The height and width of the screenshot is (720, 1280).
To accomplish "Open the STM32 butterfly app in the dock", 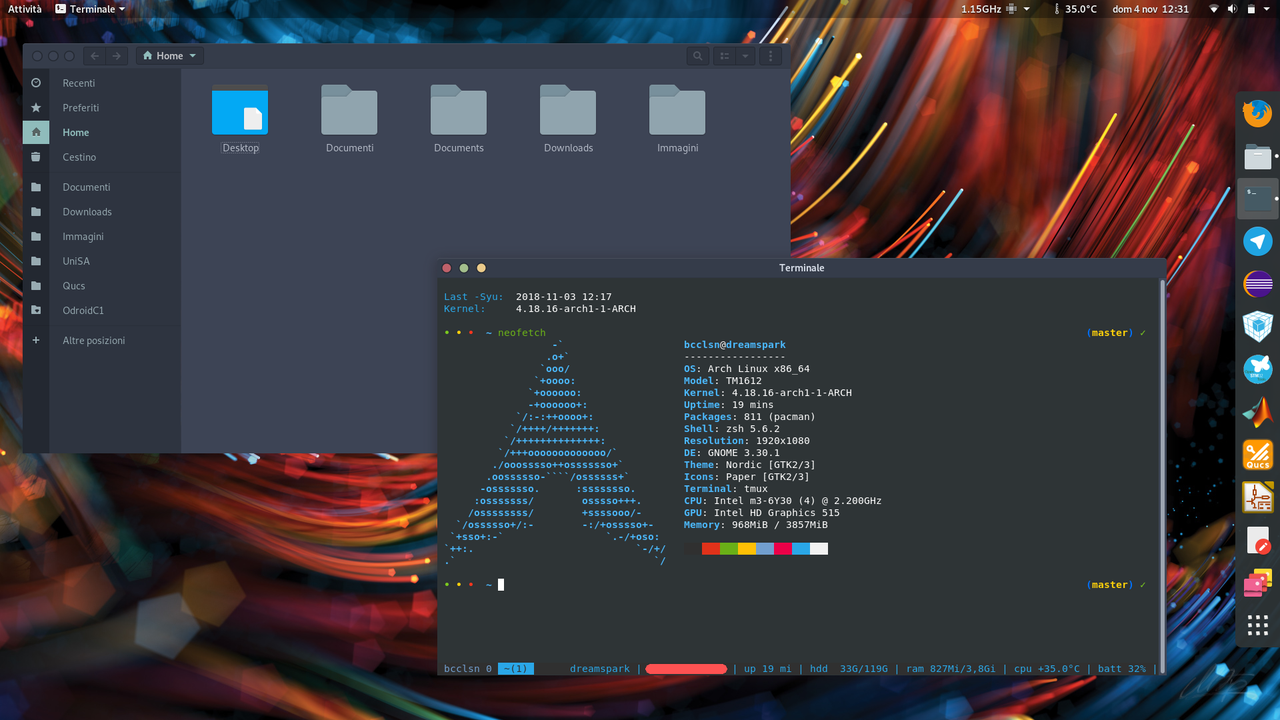I will coord(1257,369).
